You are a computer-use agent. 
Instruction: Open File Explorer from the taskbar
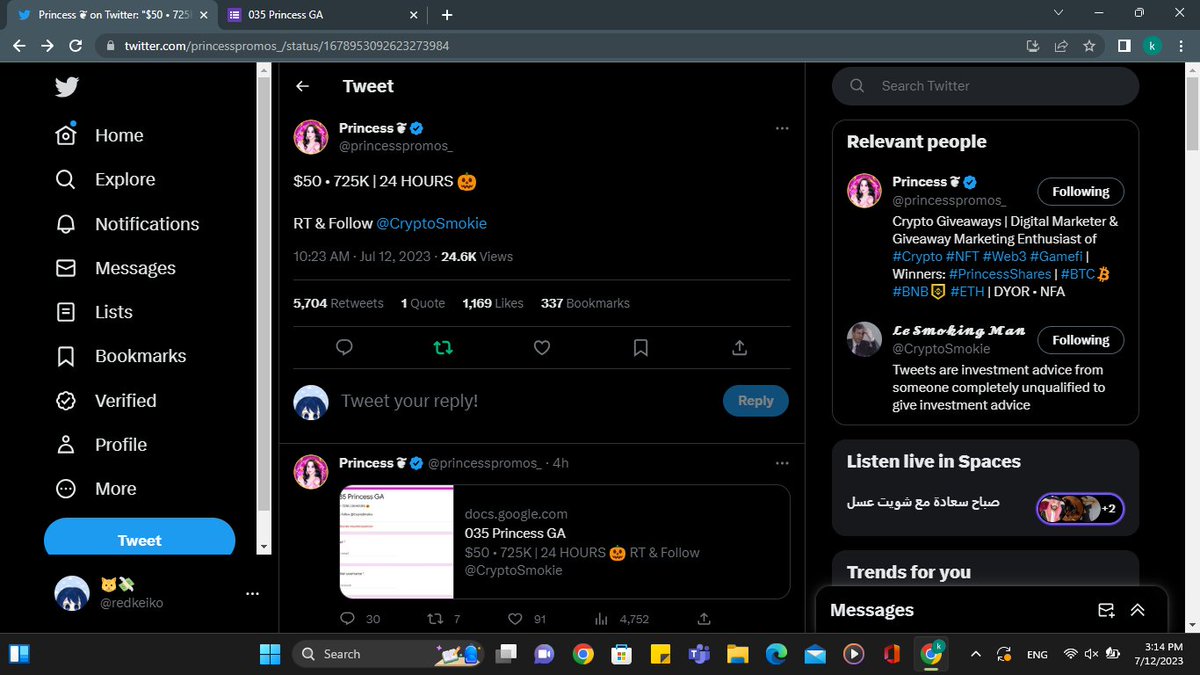pyautogui.click(x=737, y=654)
